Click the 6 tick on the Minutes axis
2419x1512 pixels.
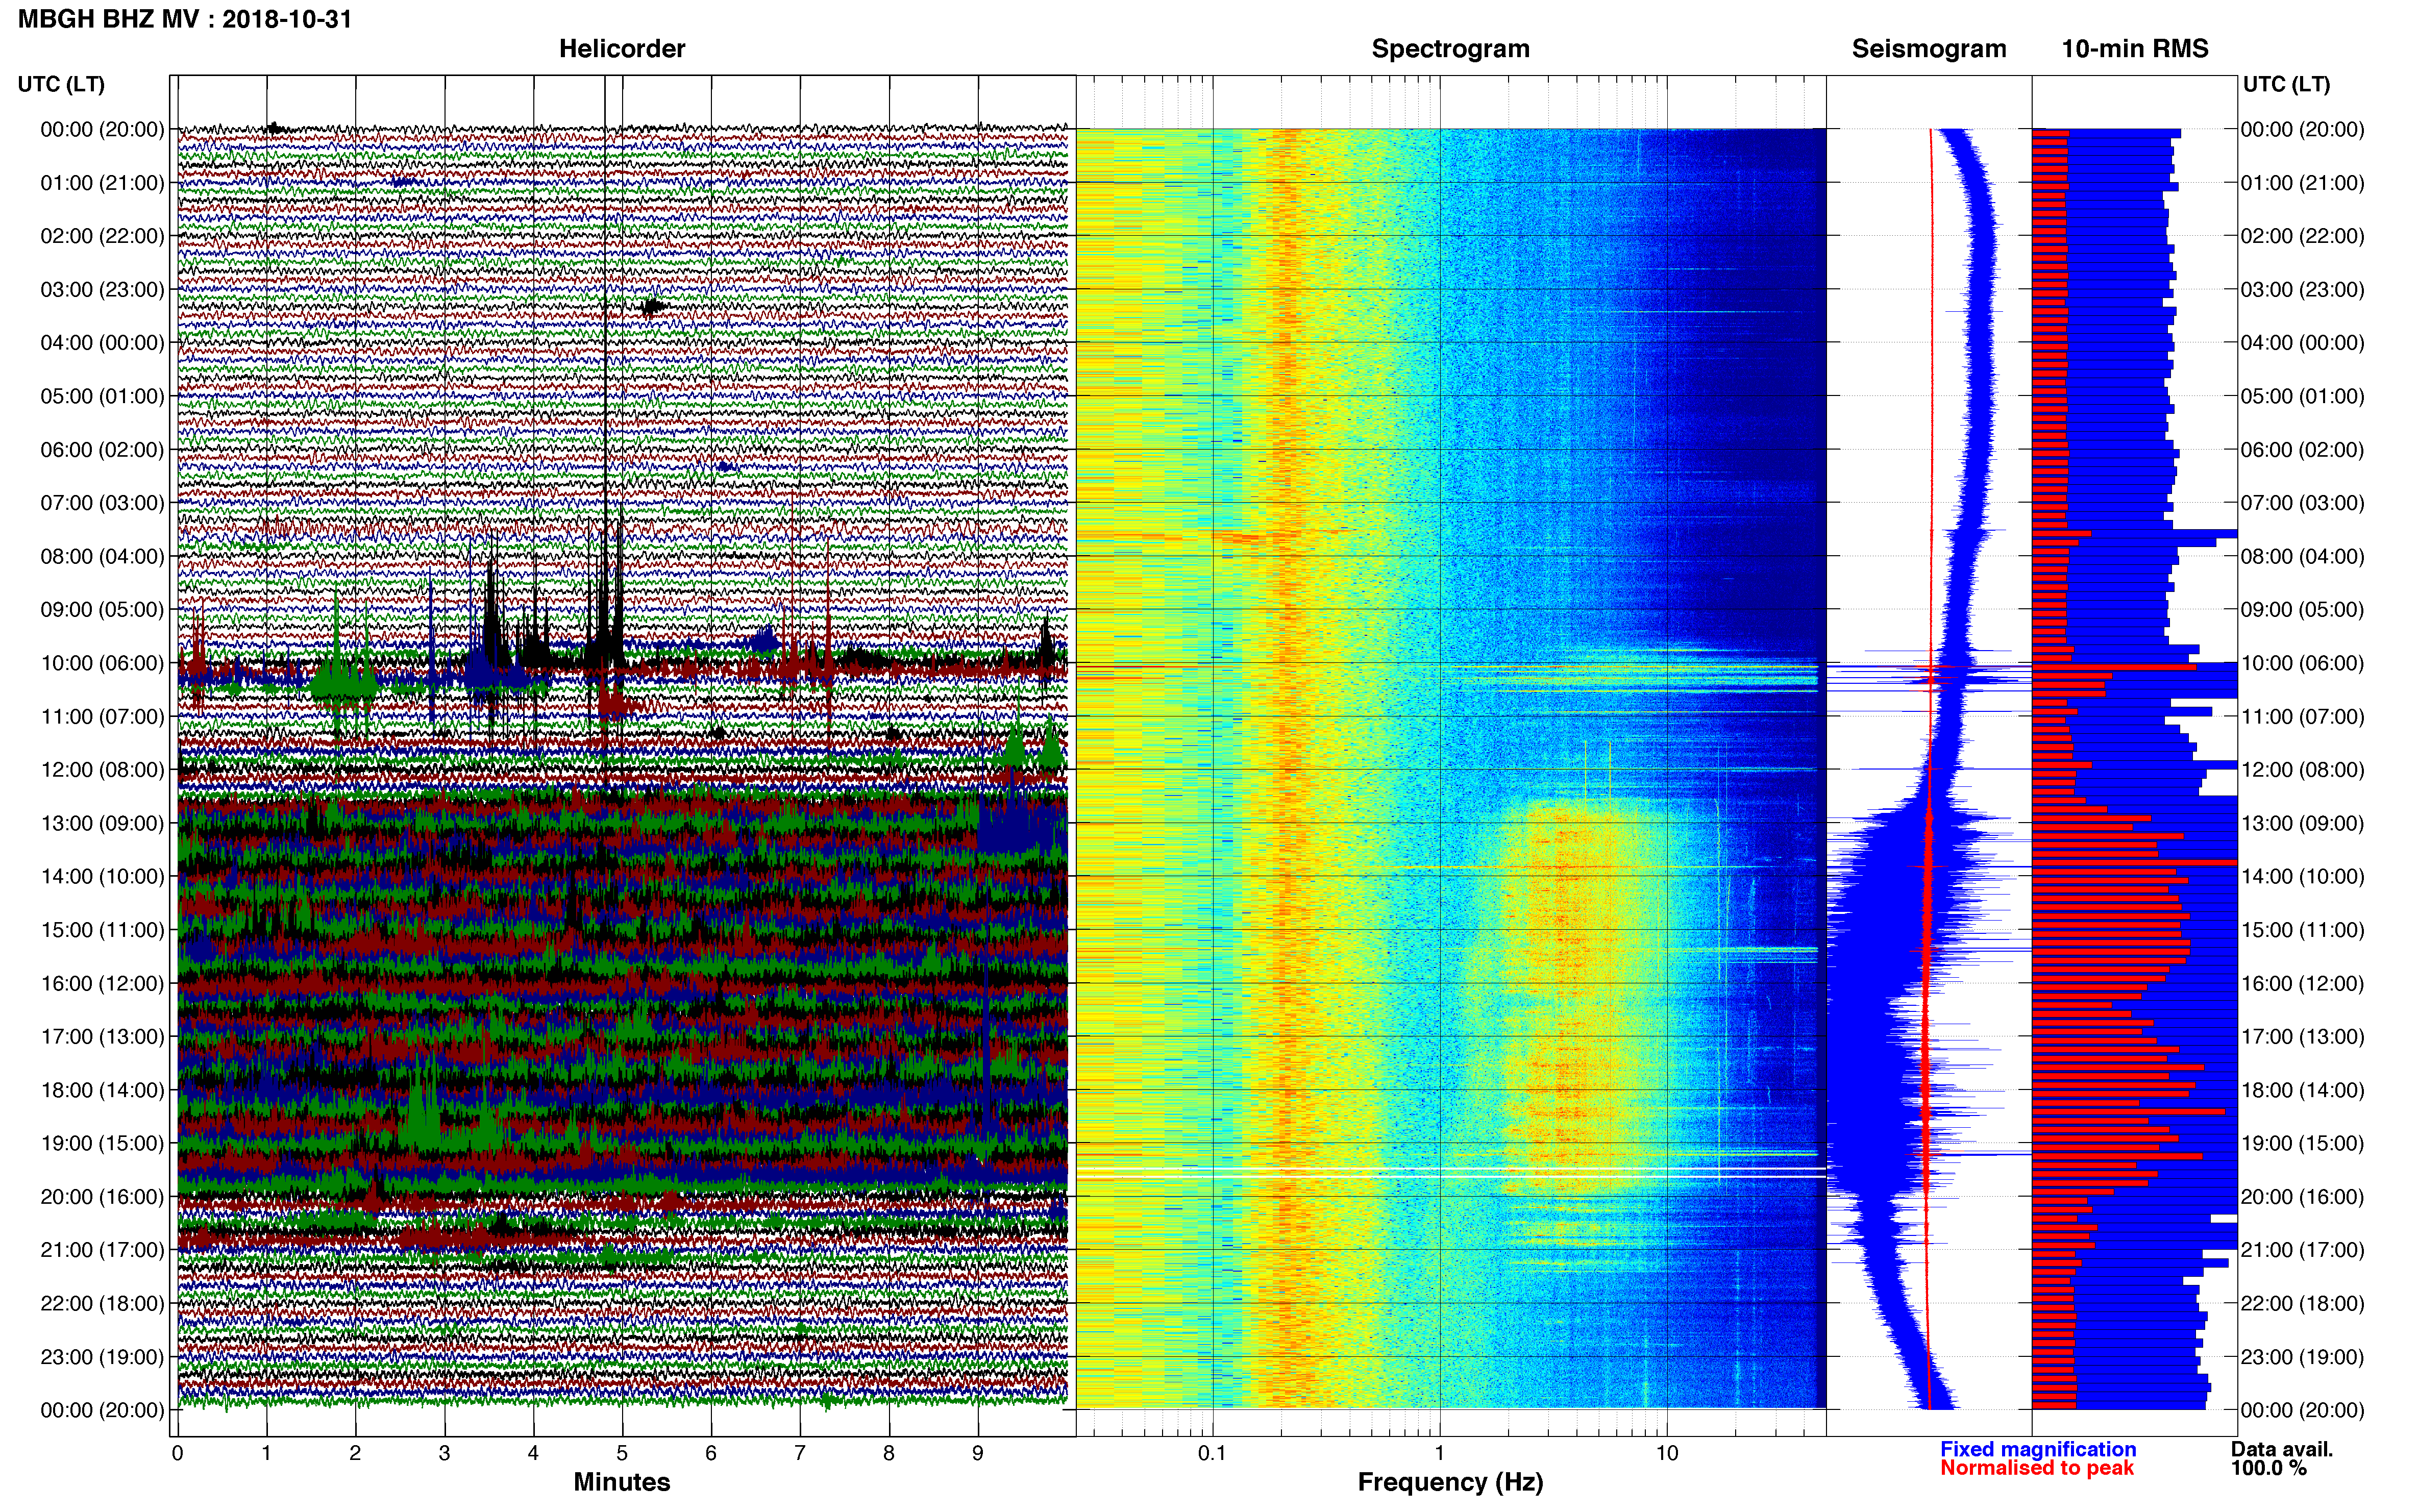tap(711, 1453)
